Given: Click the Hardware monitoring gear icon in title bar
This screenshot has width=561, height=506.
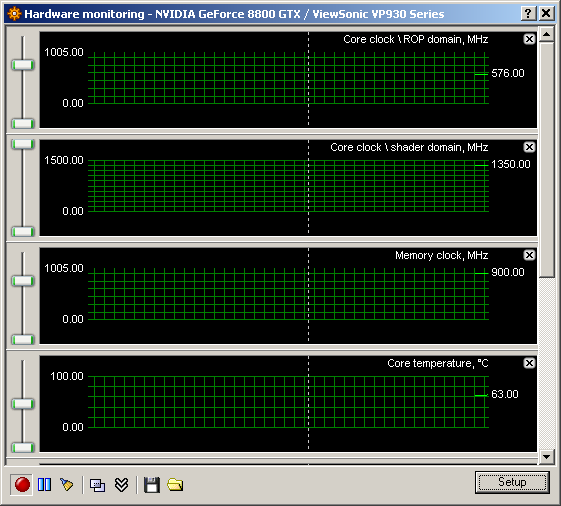Looking at the screenshot, I should [14, 14].
